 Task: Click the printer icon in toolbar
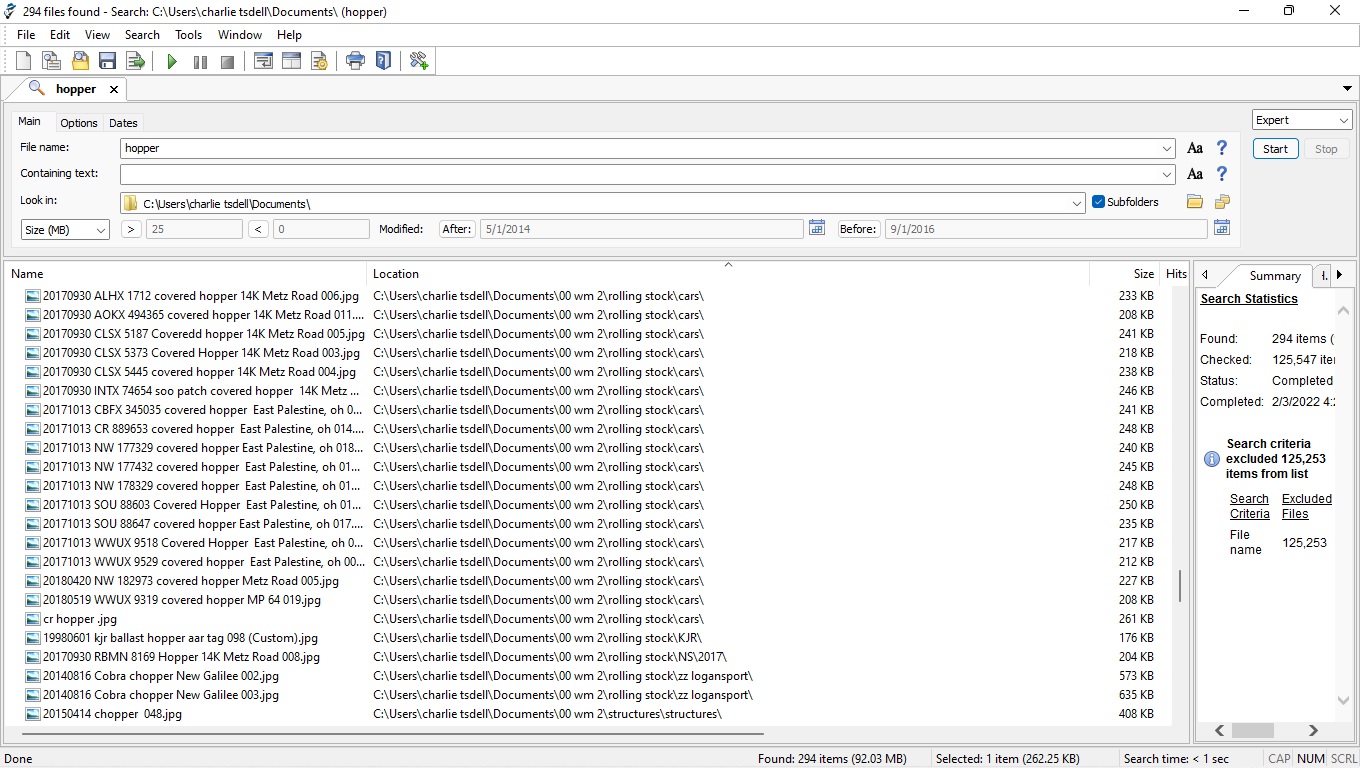355,62
